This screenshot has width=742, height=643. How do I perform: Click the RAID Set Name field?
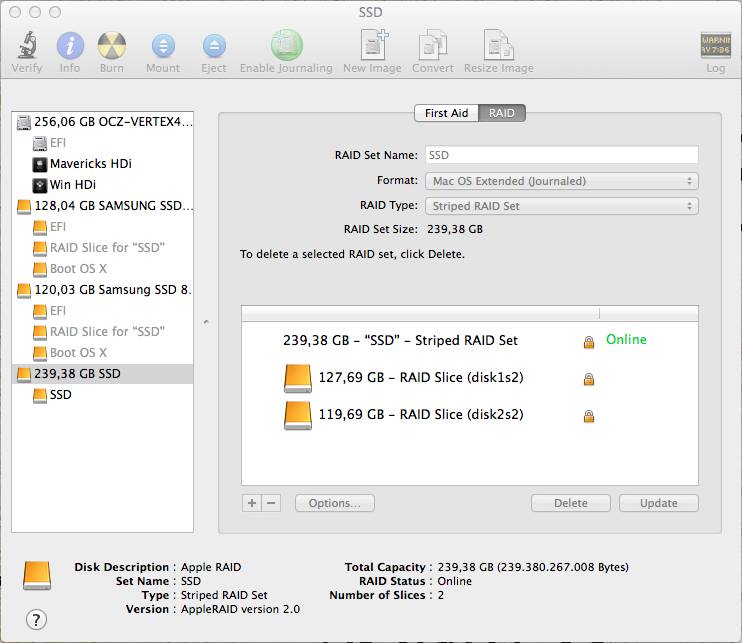tap(562, 155)
